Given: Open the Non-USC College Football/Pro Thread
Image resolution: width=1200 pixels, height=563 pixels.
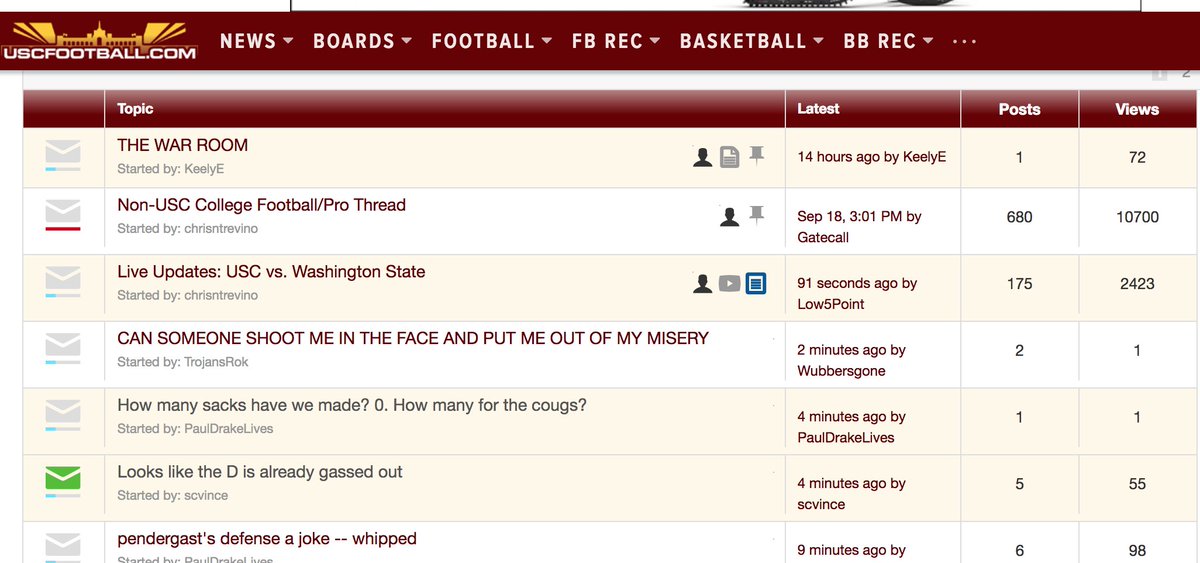Looking at the screenshot, I should click(x=261, y=205).
